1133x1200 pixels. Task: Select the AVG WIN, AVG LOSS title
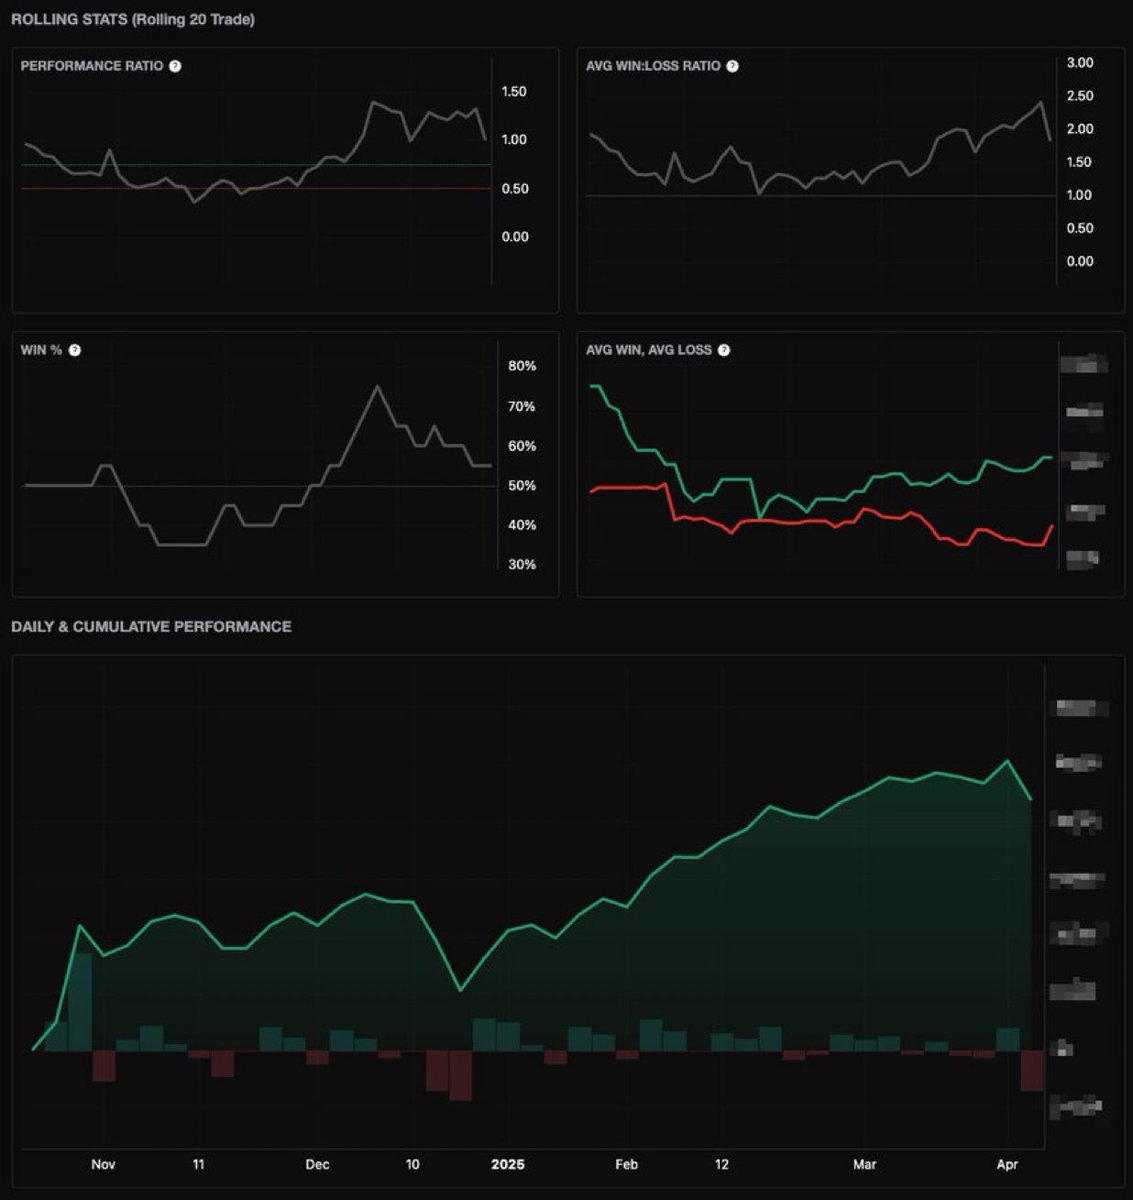click(x=649, y=350)
